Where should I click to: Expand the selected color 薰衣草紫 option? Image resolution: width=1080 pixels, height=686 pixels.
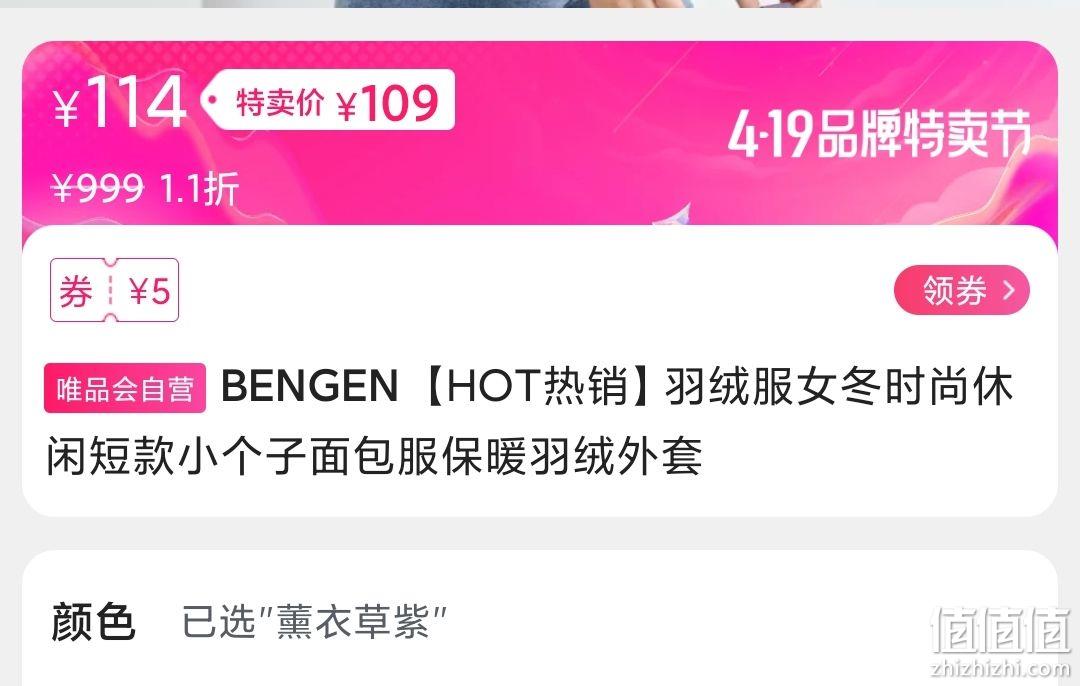point(314,622)
